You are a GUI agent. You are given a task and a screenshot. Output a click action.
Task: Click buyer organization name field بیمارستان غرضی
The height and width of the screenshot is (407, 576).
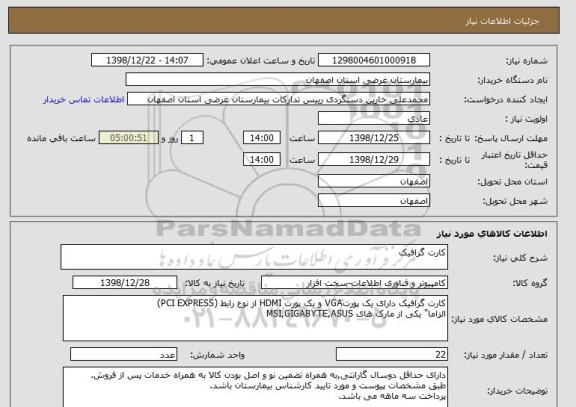tap(278, 80)
